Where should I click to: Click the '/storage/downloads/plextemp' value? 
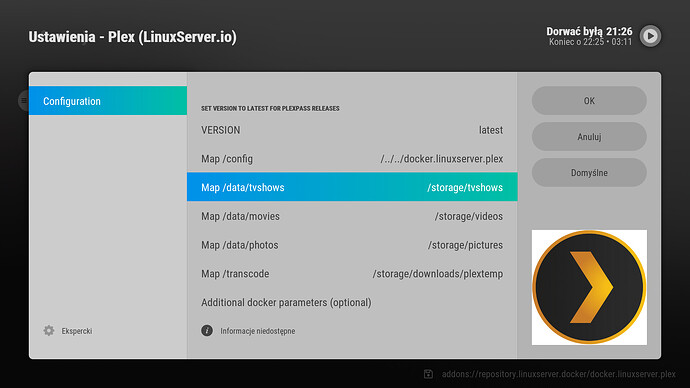[x=438, y=274]
